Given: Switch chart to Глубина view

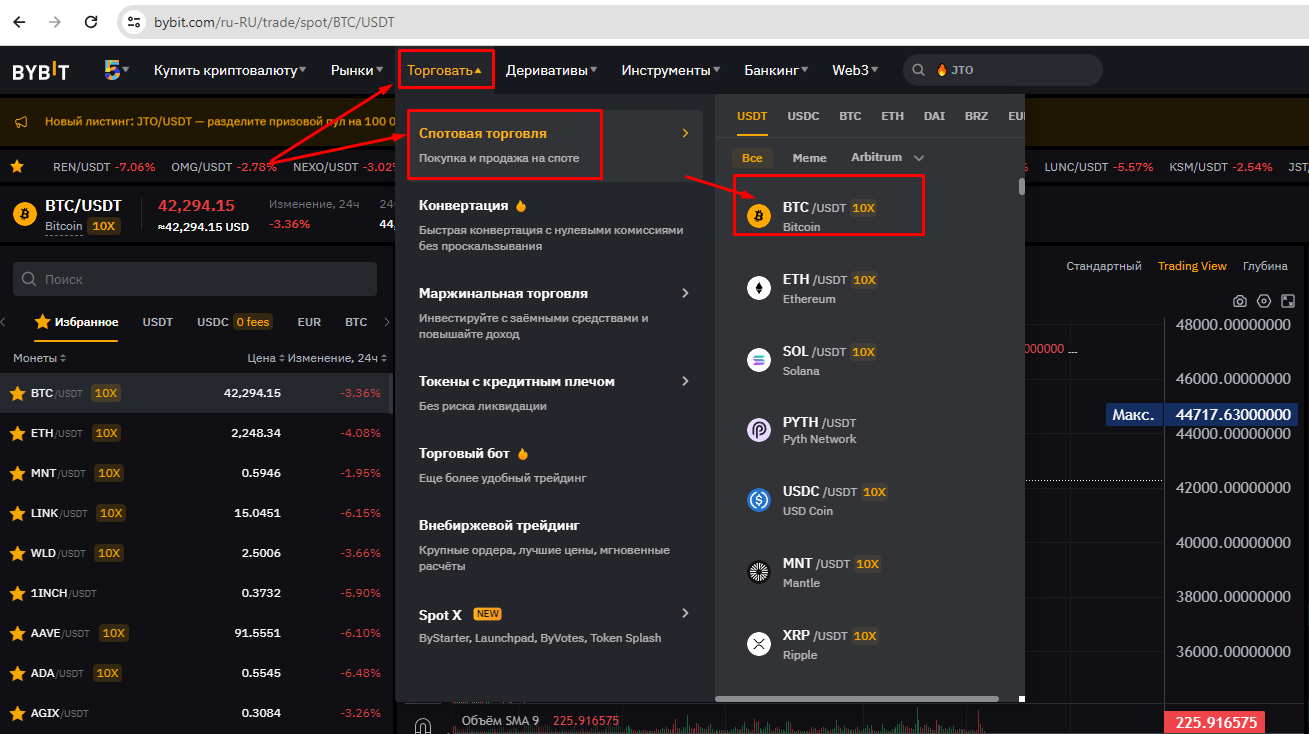Looking at the screenshot, I should tap(1265, 266).
